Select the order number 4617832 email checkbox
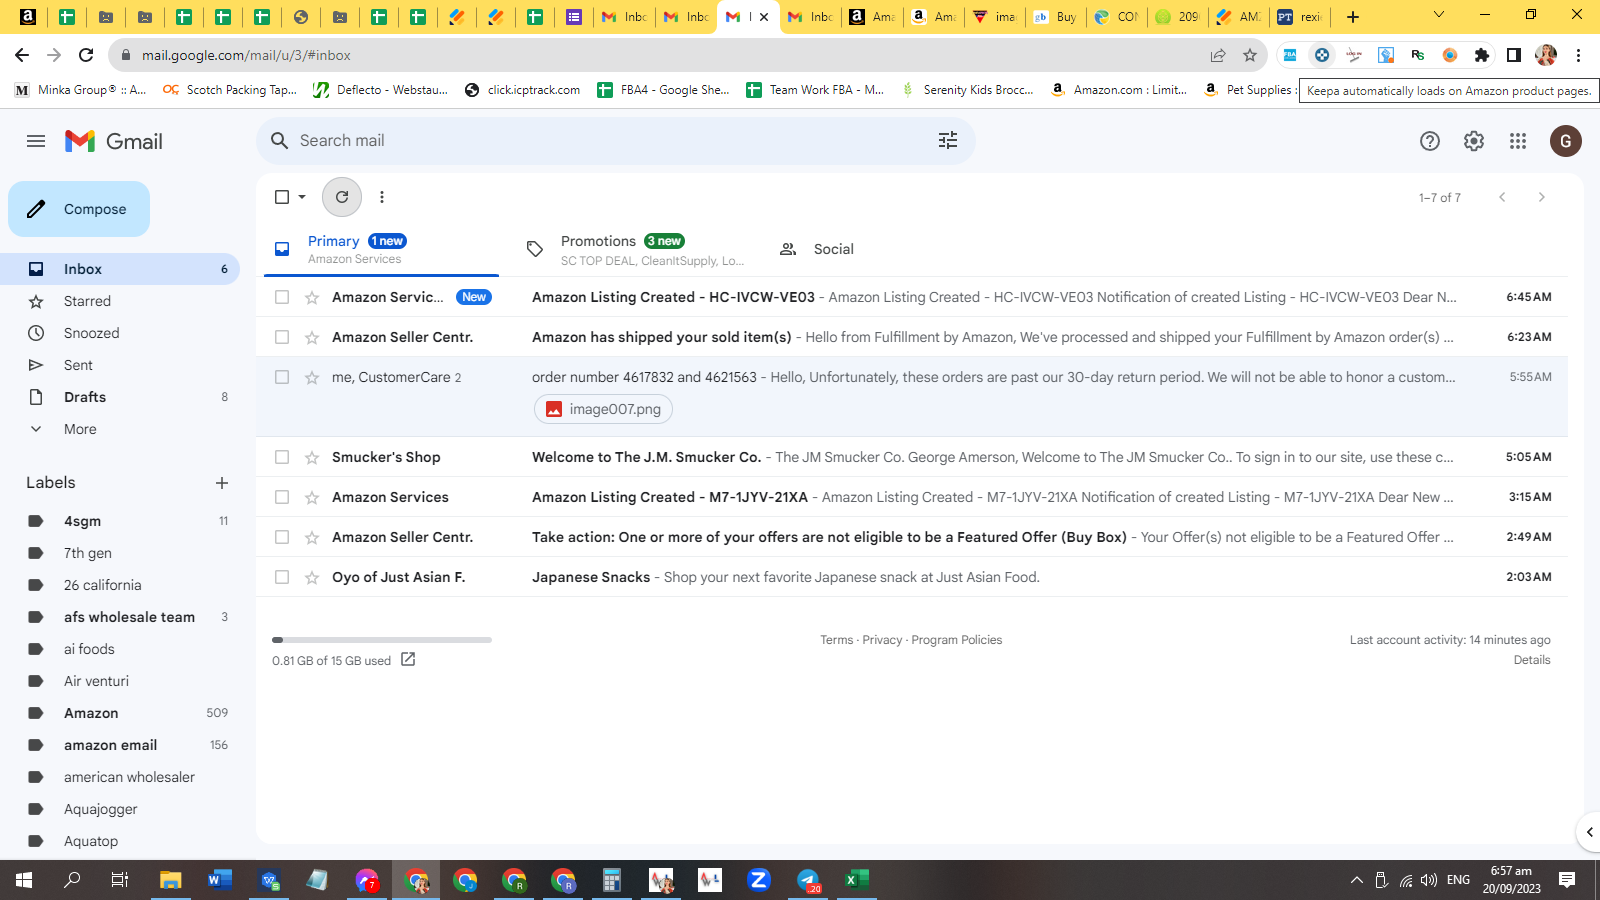This screenshot has height=900, width=1600. pyautogui.click(x=282, y=377)
